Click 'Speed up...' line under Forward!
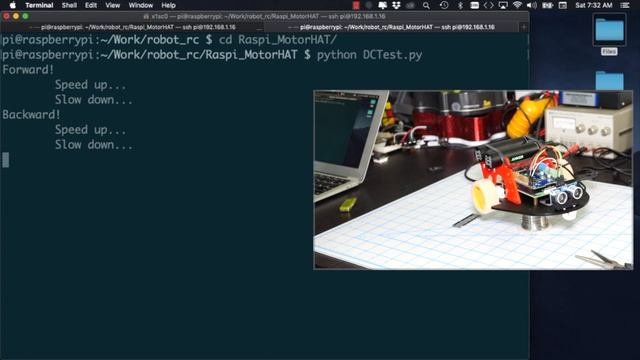Image resolution: width=640 pixels, height=360 pixels. pyautogui.click(x=91, y=85)
